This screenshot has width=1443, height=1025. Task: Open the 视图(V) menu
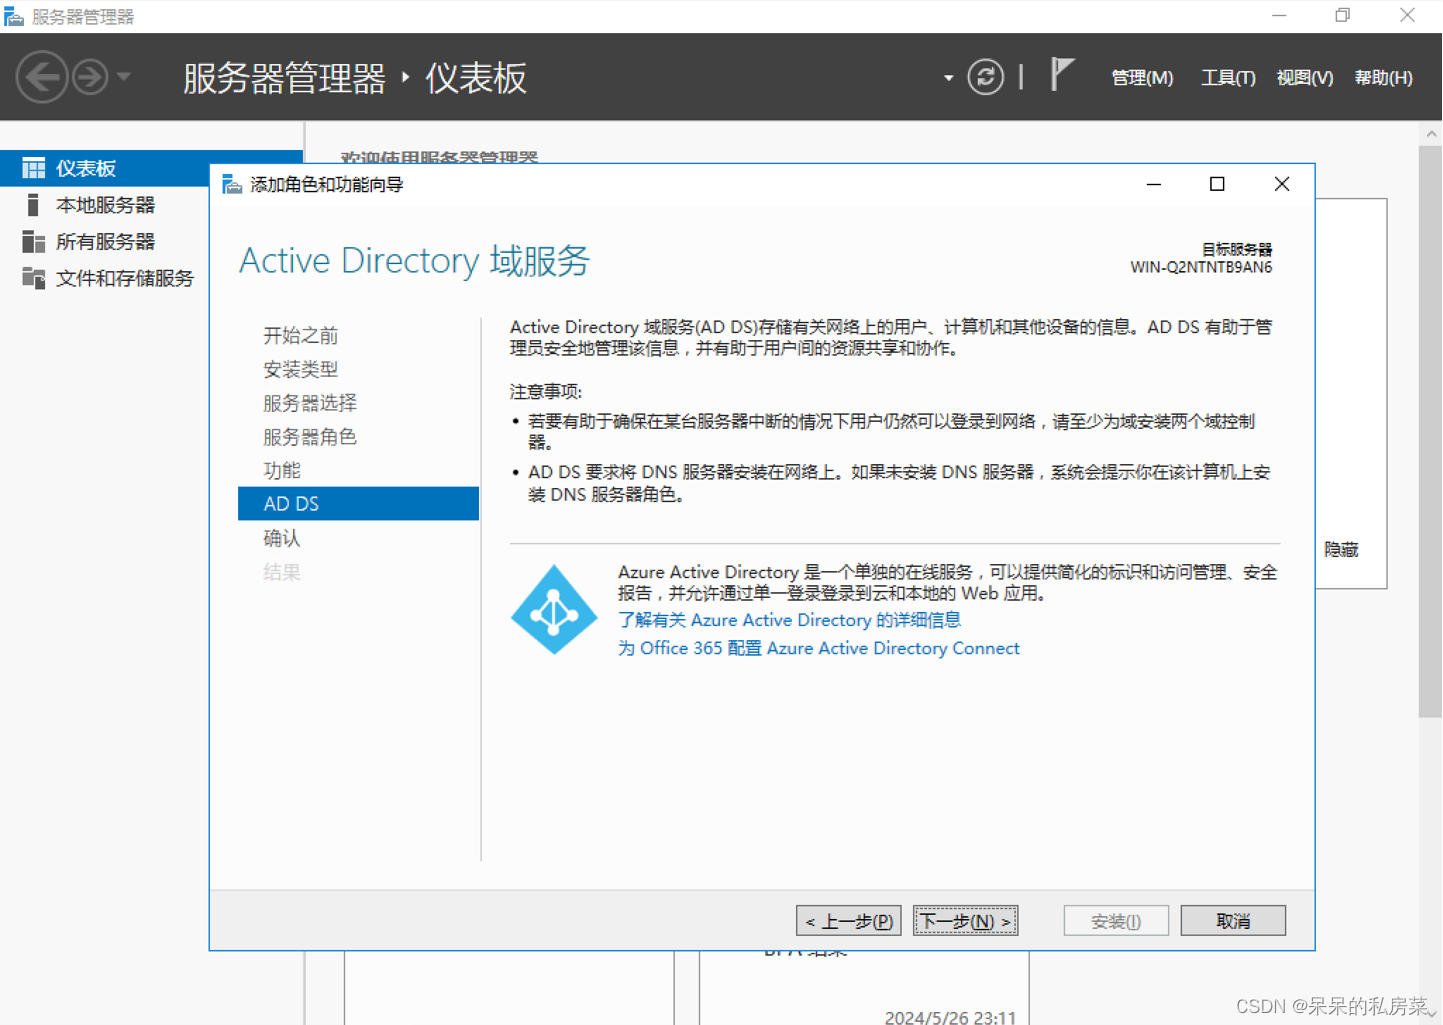(x=1304, y=78)
